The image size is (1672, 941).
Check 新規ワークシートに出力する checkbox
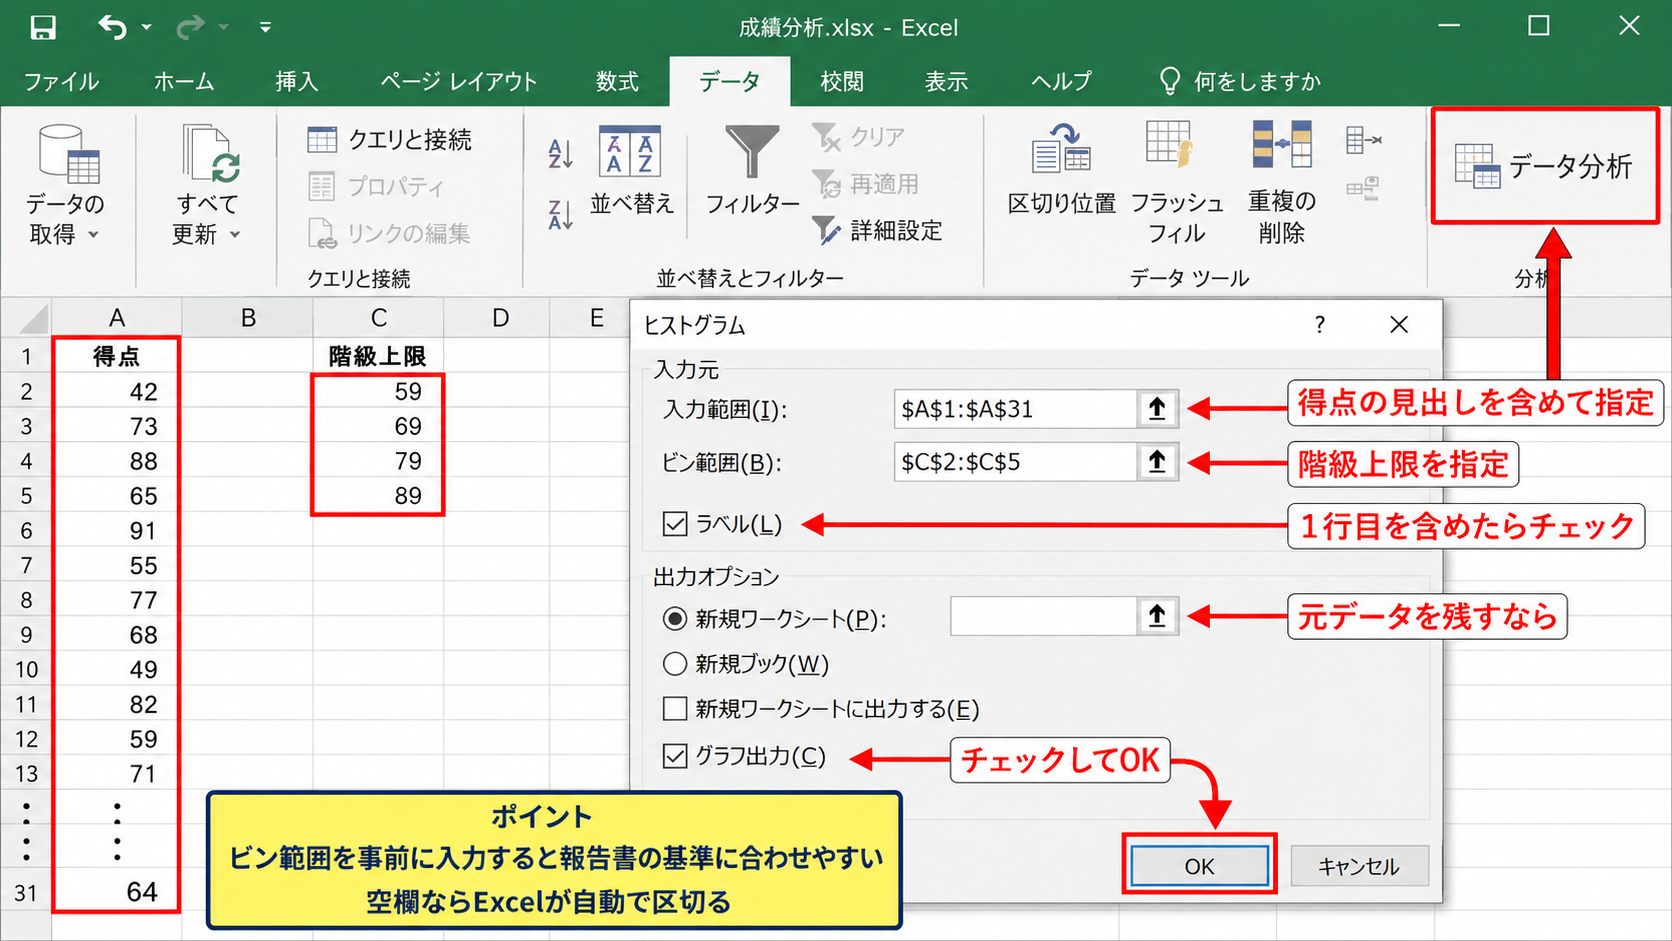point(675,708)
